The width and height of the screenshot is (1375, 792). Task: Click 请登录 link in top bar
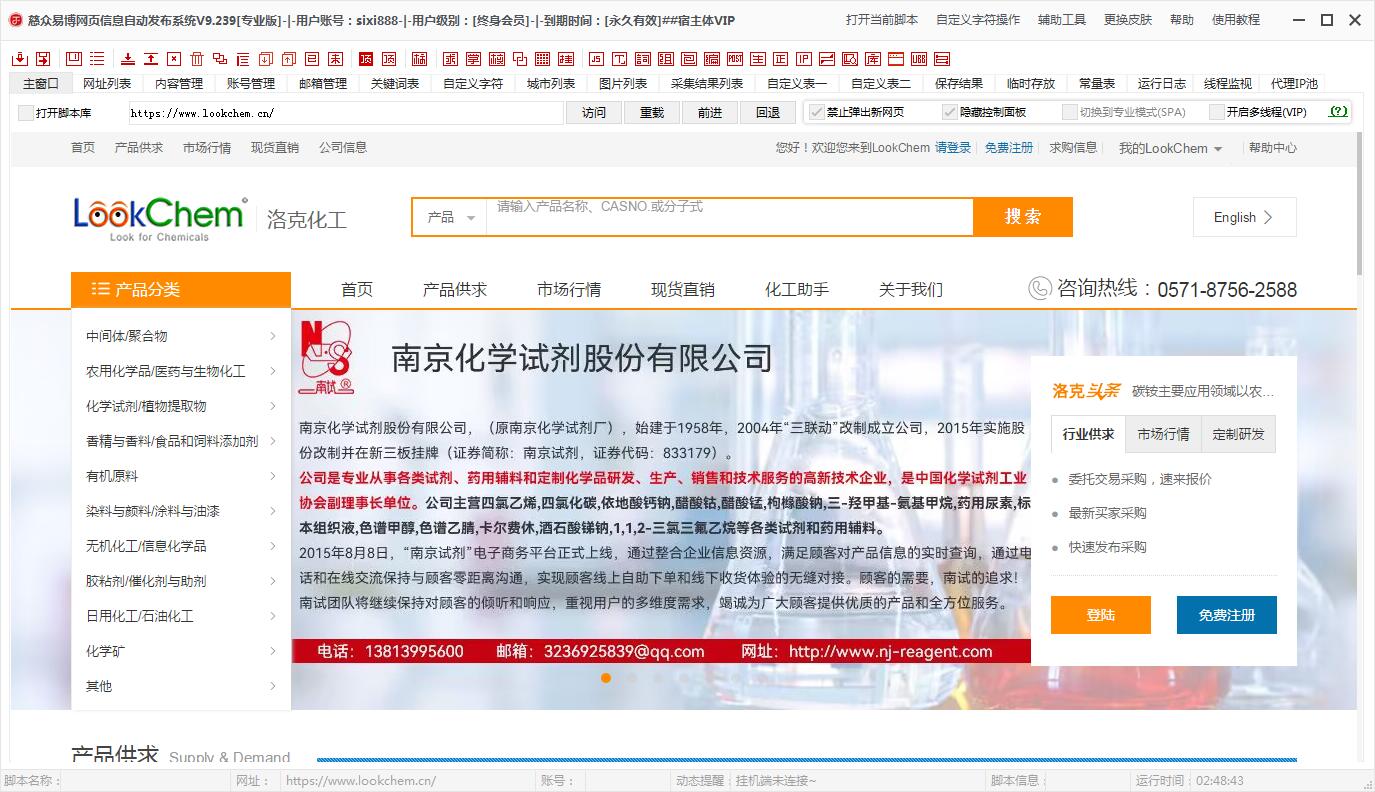953,148
